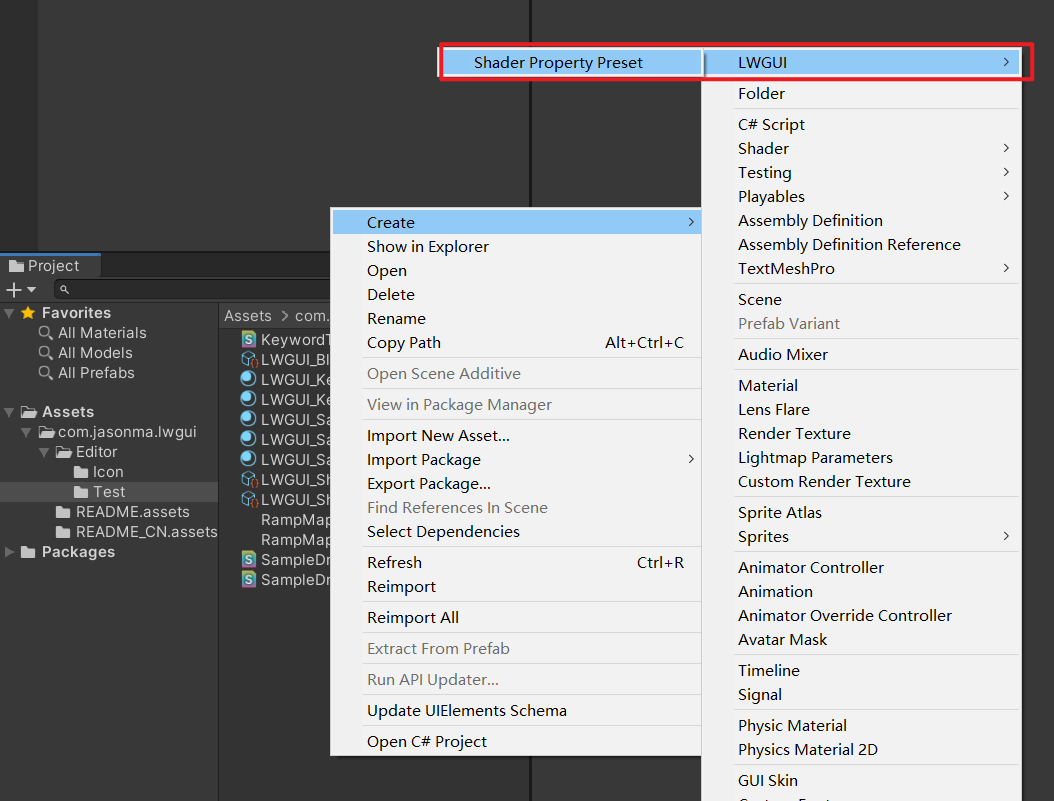Click the Test folder icon
Screen dimensions: 1054x801
[x=81, y=492]
